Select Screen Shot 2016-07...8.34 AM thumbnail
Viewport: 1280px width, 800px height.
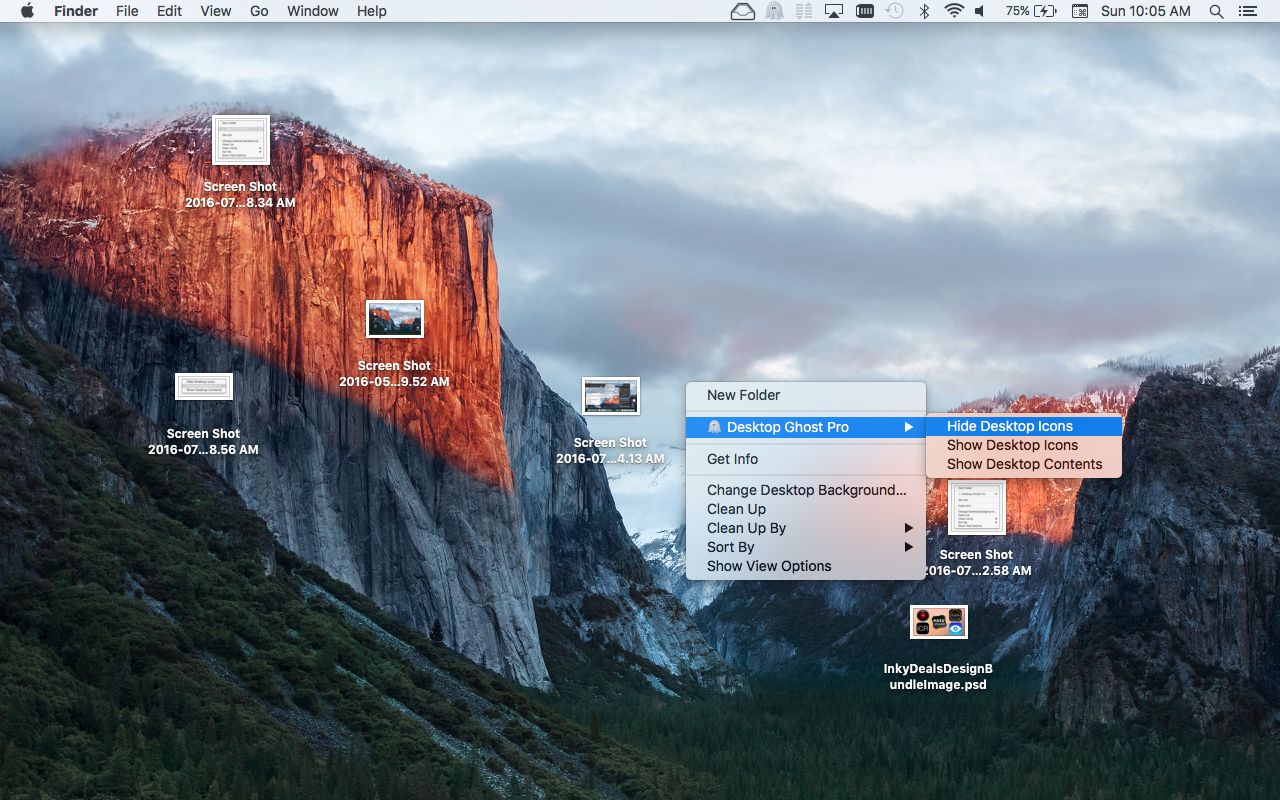(241, 140)
